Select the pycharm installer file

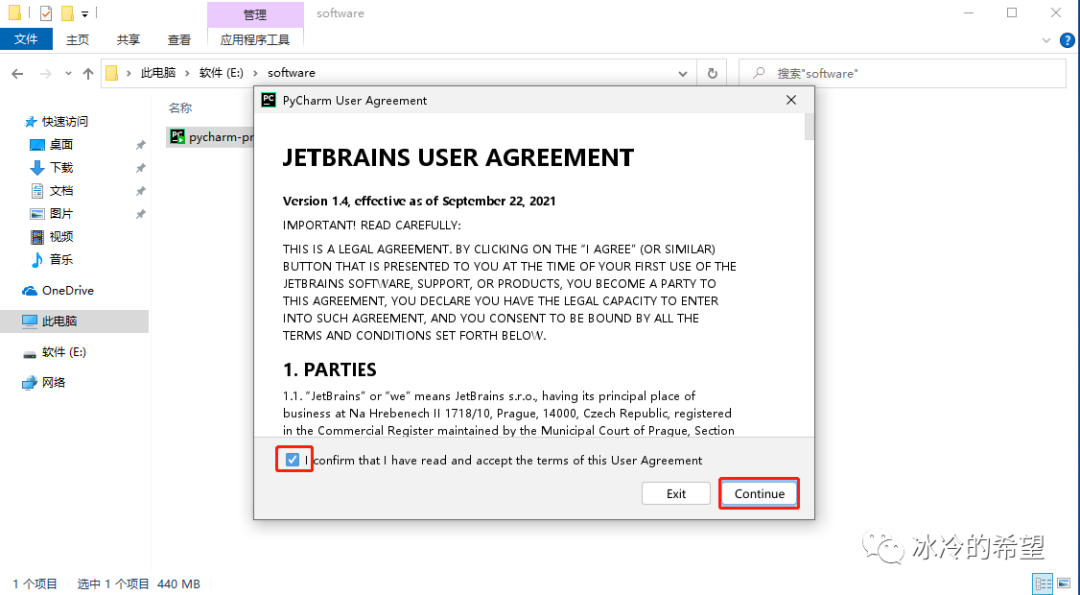211,137
